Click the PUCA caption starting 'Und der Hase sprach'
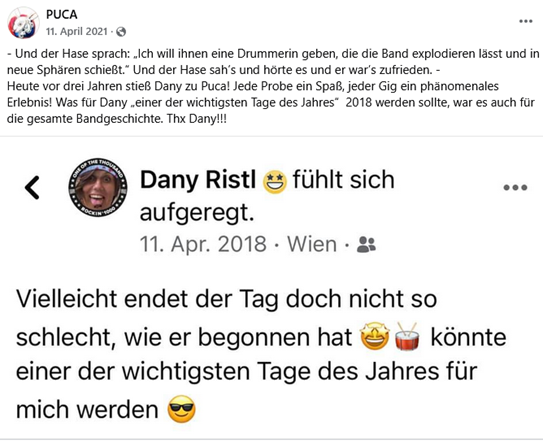Image resolution: width=543 pixels, height=444 pixels. coord(273,62)
